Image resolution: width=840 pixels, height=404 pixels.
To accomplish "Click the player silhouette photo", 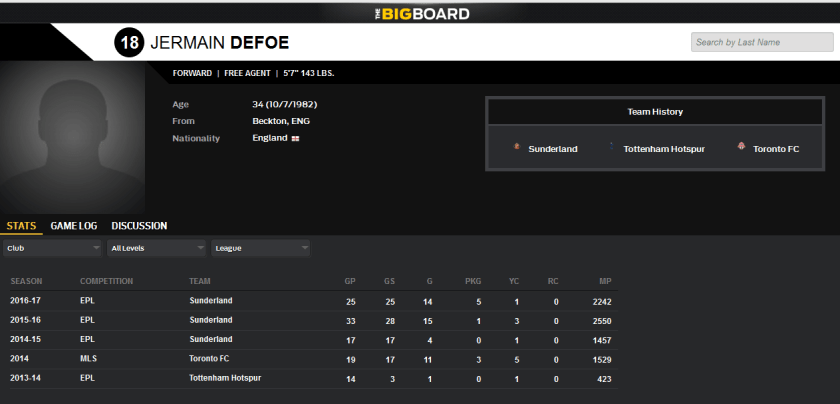I will [x=72, y=138].
